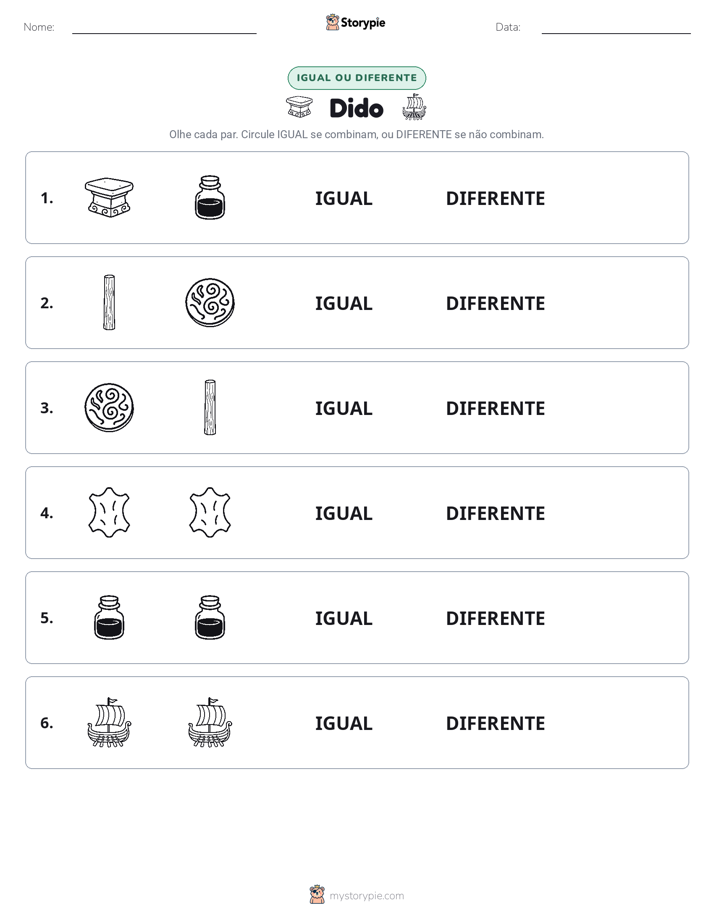Click the wooden stick in row 3
The width and height of the screenshot is (714, 924).
(x=210, y=407)
